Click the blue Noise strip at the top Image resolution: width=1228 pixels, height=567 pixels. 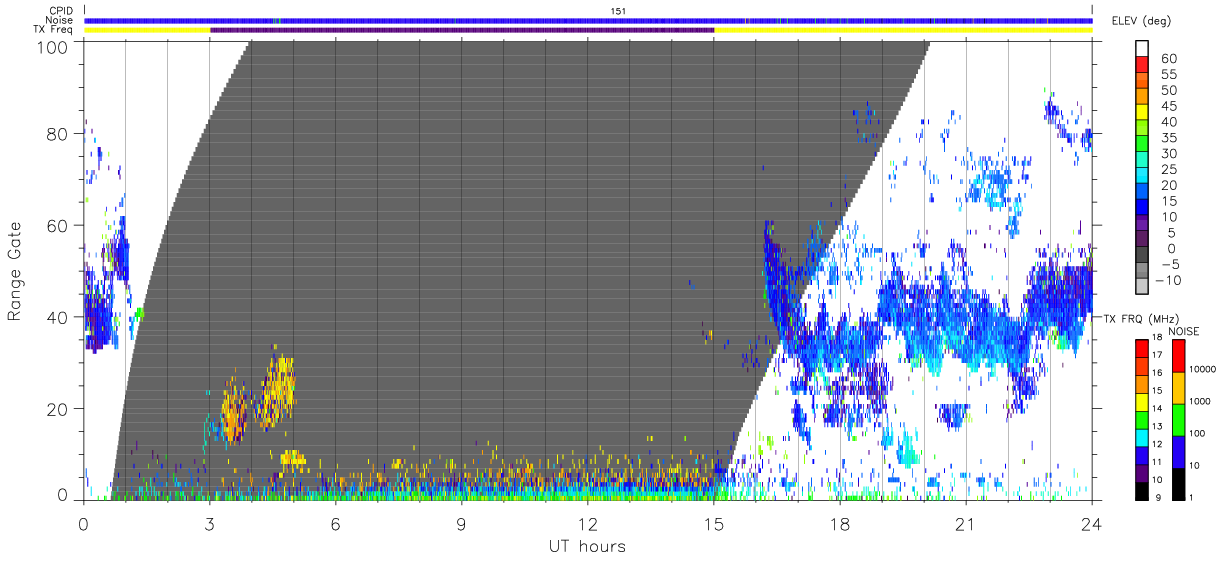click(x=588, y=20)
